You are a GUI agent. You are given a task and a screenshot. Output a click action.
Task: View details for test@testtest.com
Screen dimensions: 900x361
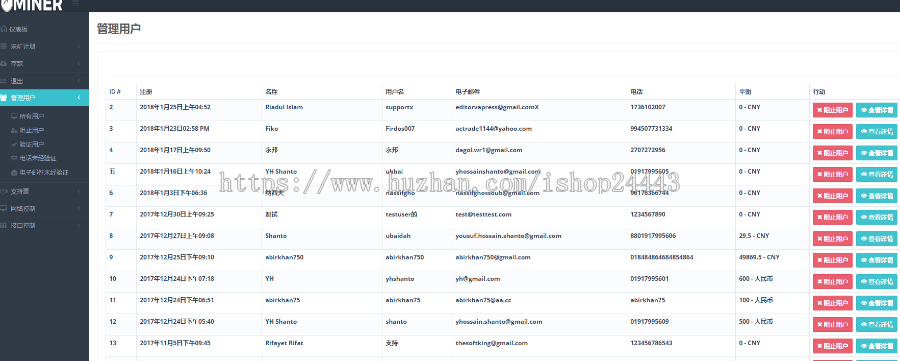click(876, 218)
